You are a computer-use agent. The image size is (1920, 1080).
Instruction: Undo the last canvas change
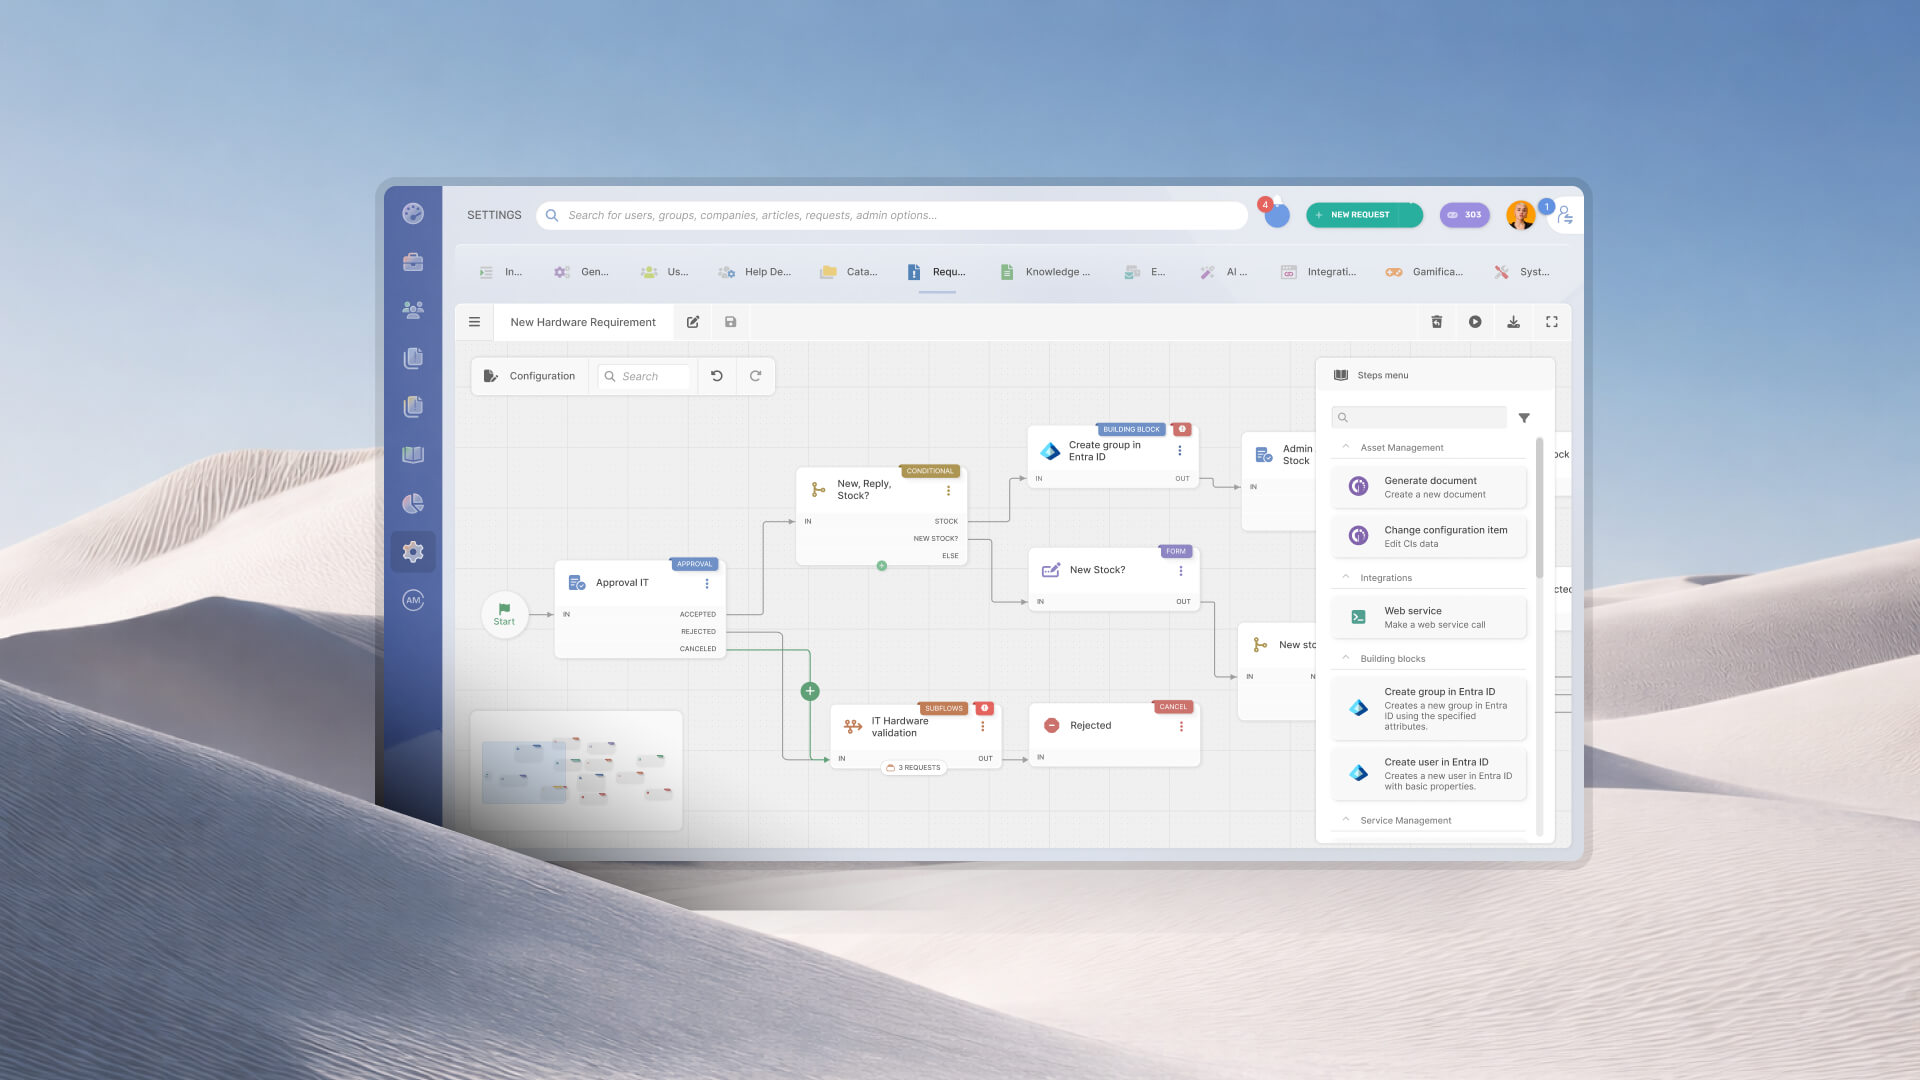click(717, 376)
